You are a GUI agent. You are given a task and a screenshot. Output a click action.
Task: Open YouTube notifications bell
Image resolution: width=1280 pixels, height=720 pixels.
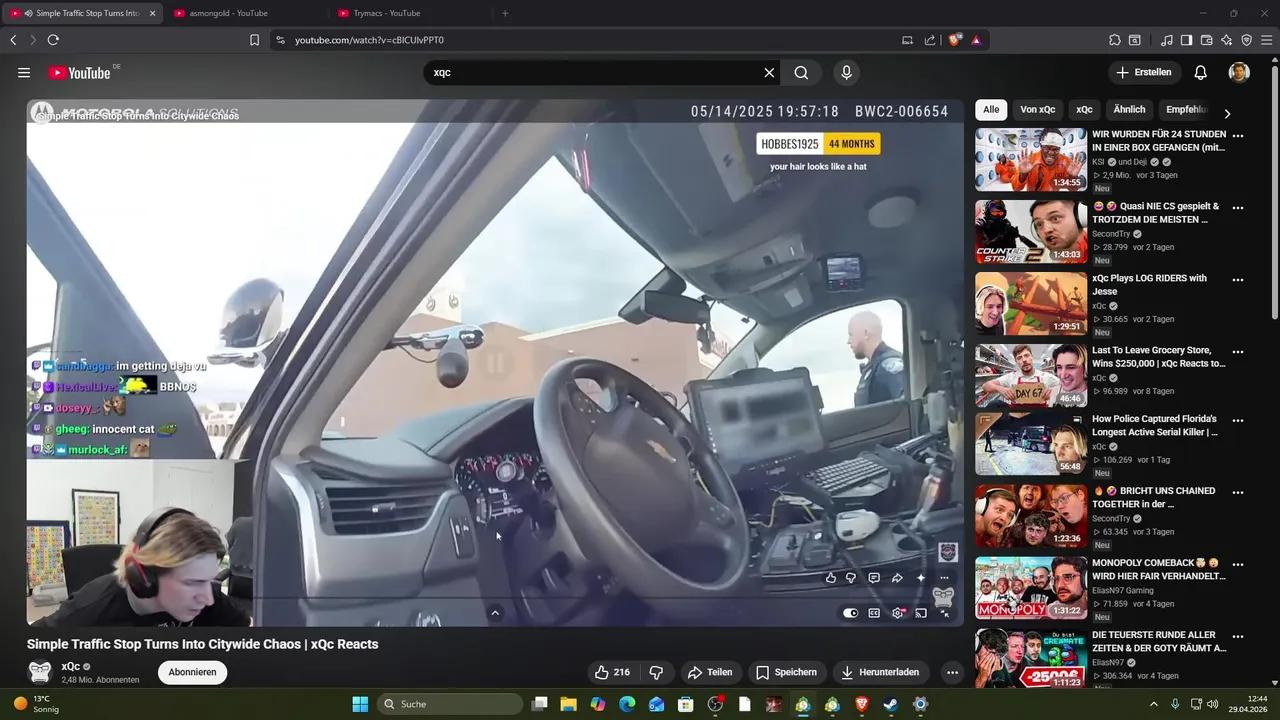[1201, 73]
